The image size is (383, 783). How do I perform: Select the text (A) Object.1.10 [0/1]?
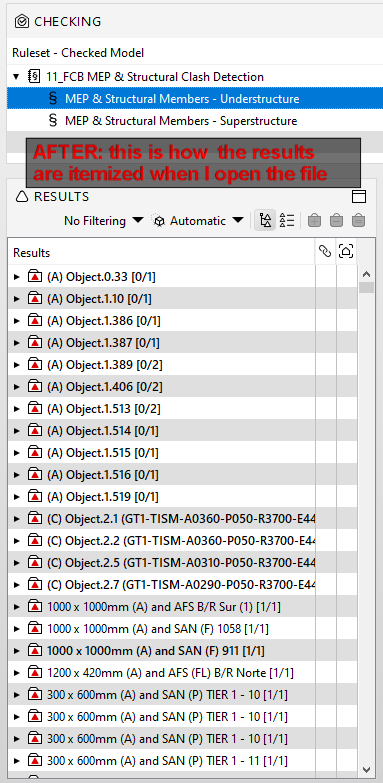(x=99, y=299)
